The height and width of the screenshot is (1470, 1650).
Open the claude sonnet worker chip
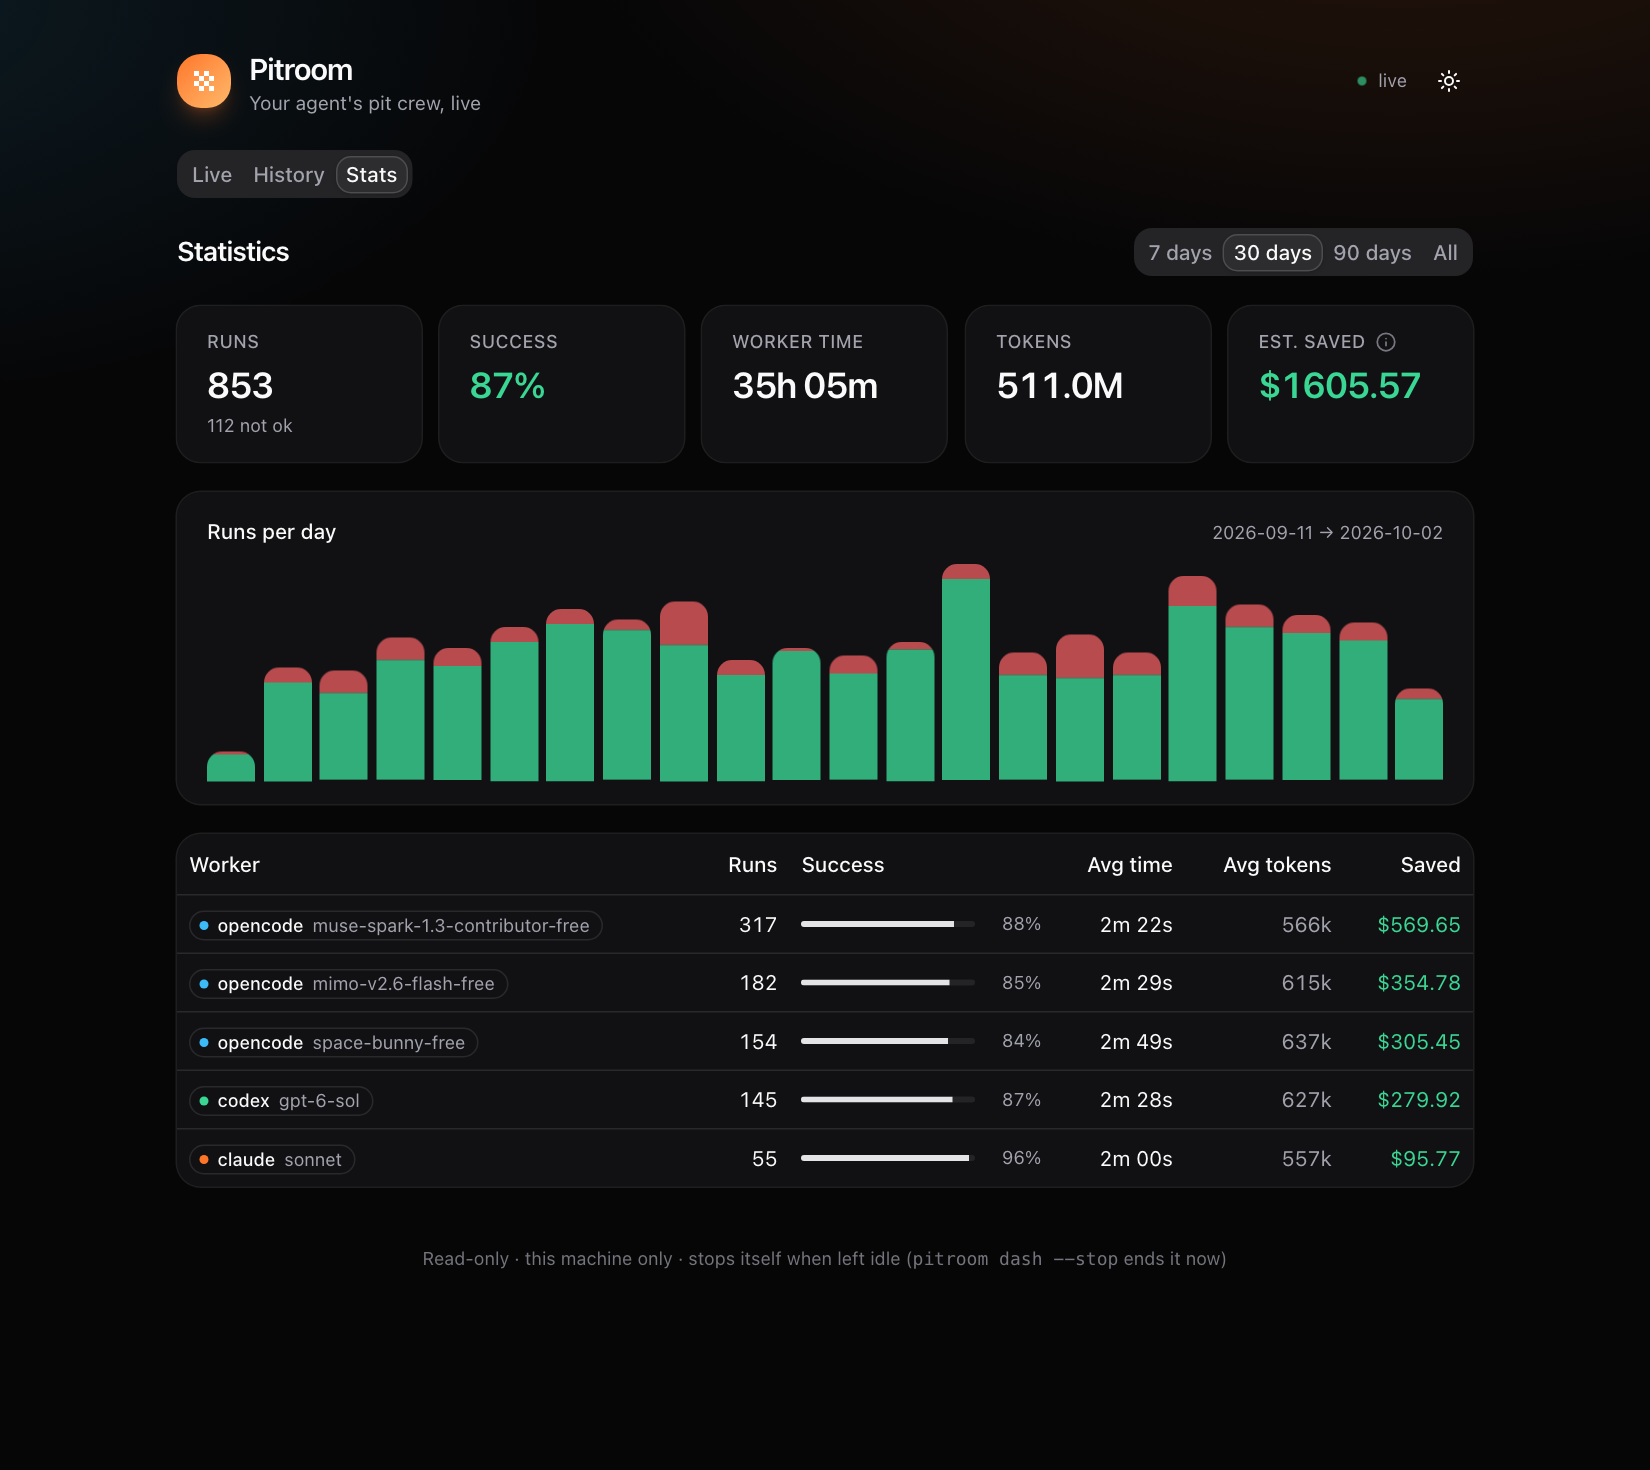pyautogui.click(x=272, y=1160)
